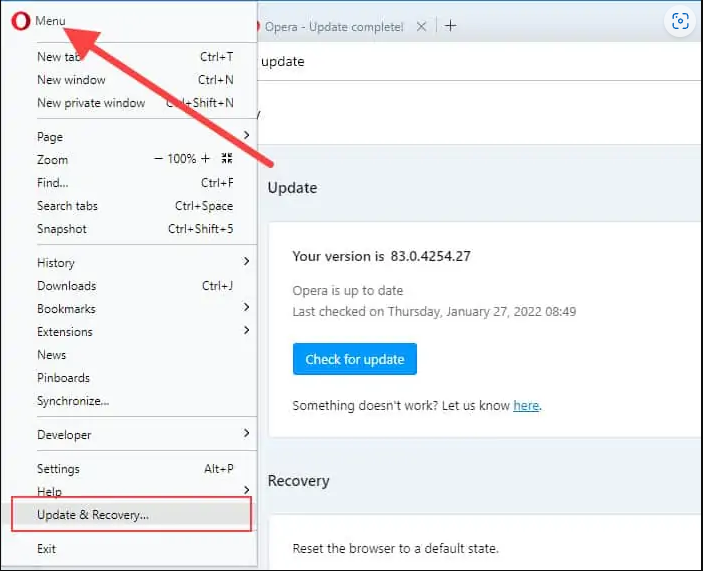Choose New window from the menu

(135, 80)
